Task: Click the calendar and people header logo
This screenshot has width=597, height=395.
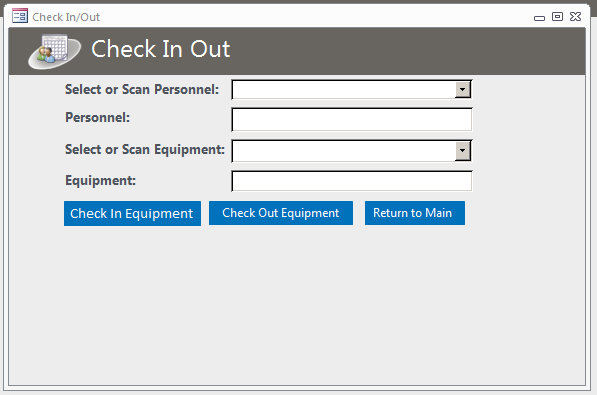Action: (54, 52)
